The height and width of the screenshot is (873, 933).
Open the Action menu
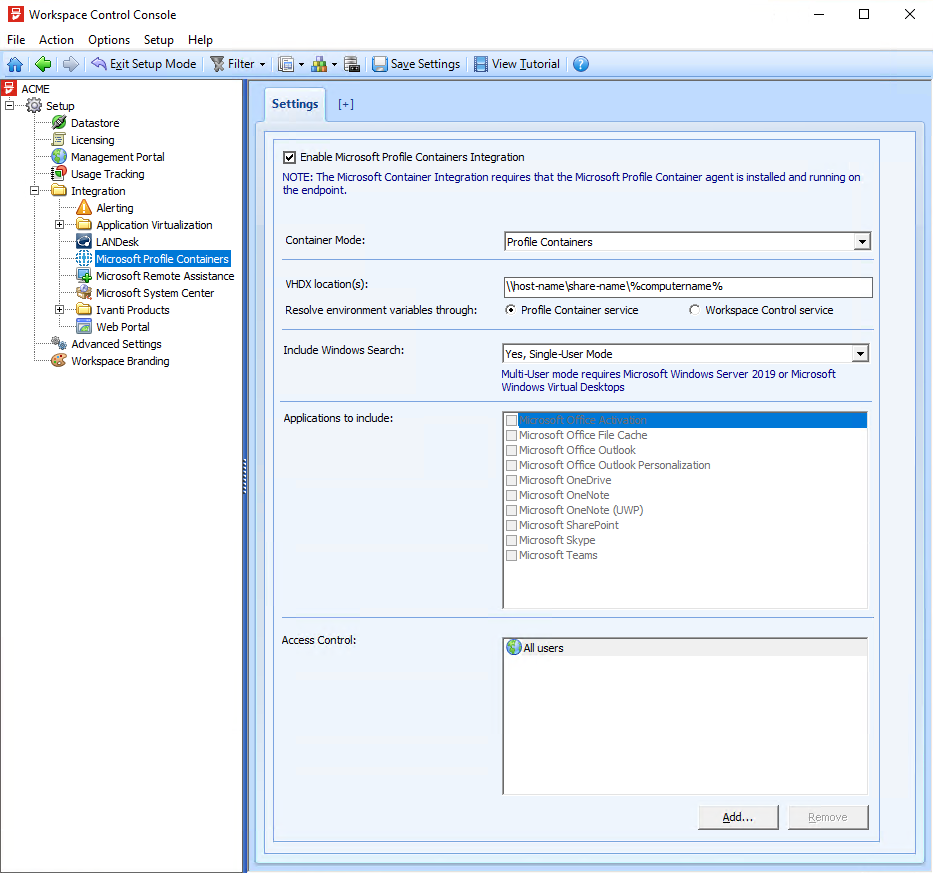point(56,40)
